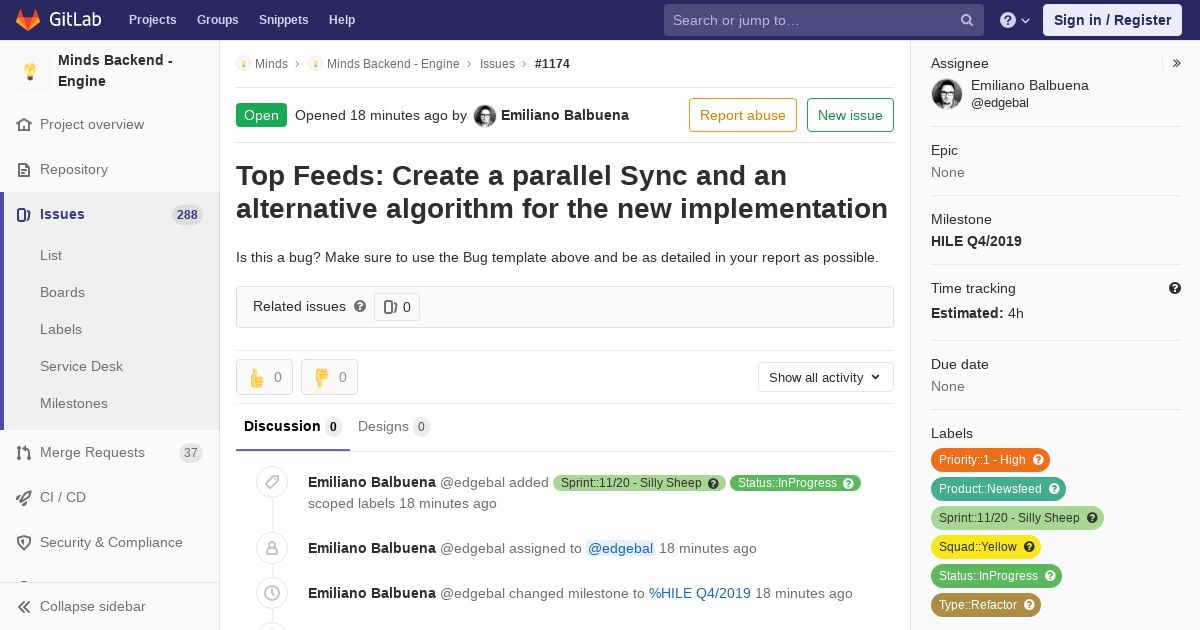This screenshot has height=630, width=1200.
Task: Open the top Help menu item
Action: [x=342, y=20]
